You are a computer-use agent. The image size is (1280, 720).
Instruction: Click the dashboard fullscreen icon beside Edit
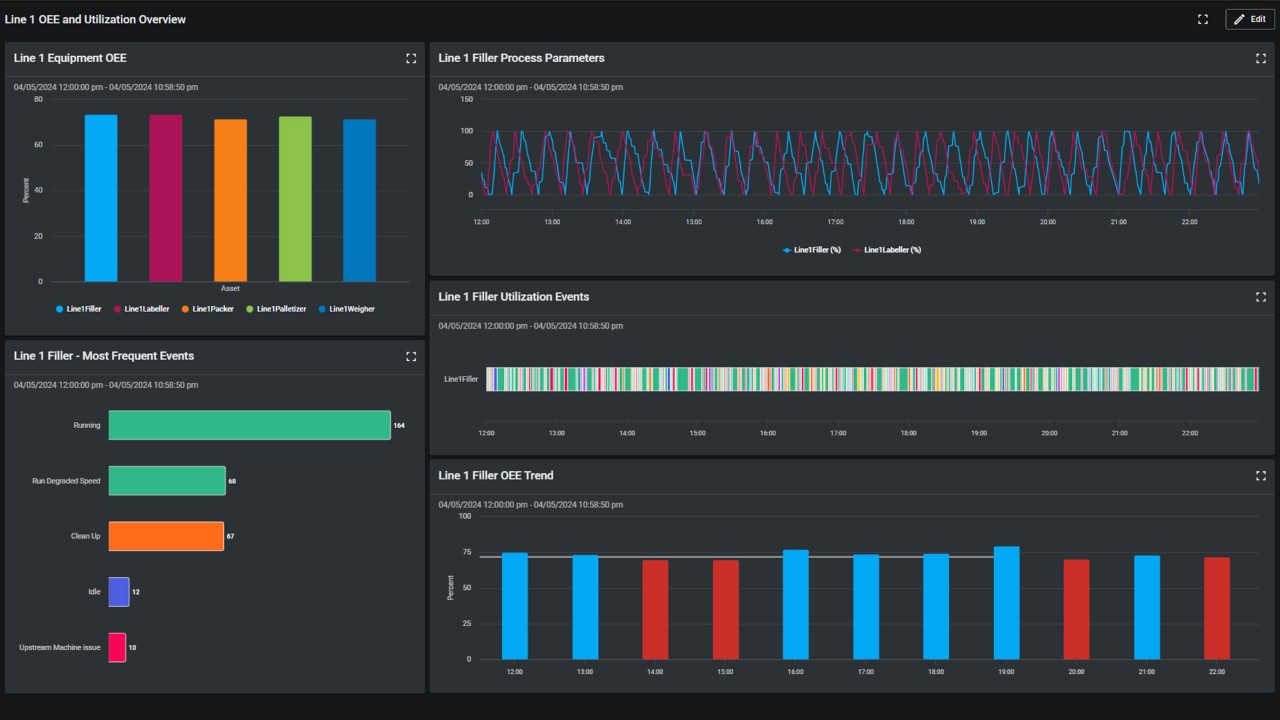click(x=1203, y=19)
